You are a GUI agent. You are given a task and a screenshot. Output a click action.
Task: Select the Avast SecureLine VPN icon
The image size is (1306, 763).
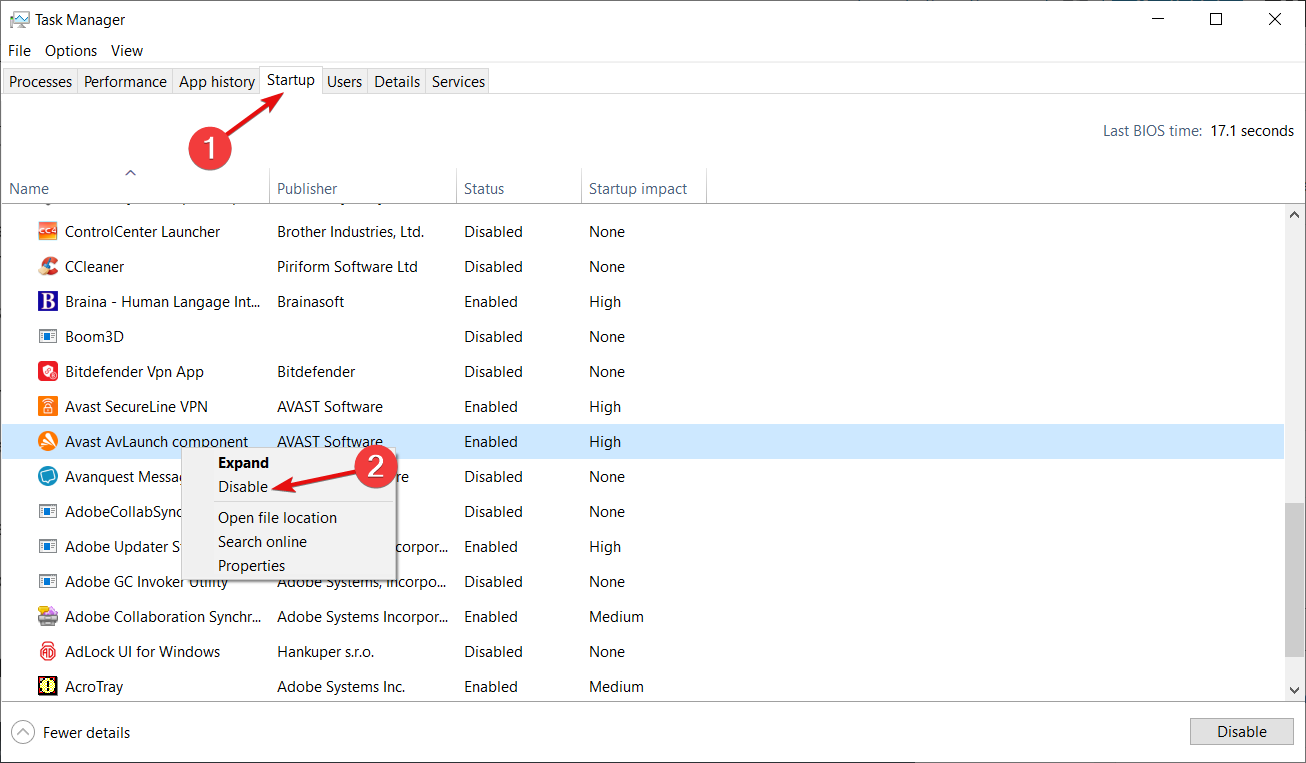(47, 407)
